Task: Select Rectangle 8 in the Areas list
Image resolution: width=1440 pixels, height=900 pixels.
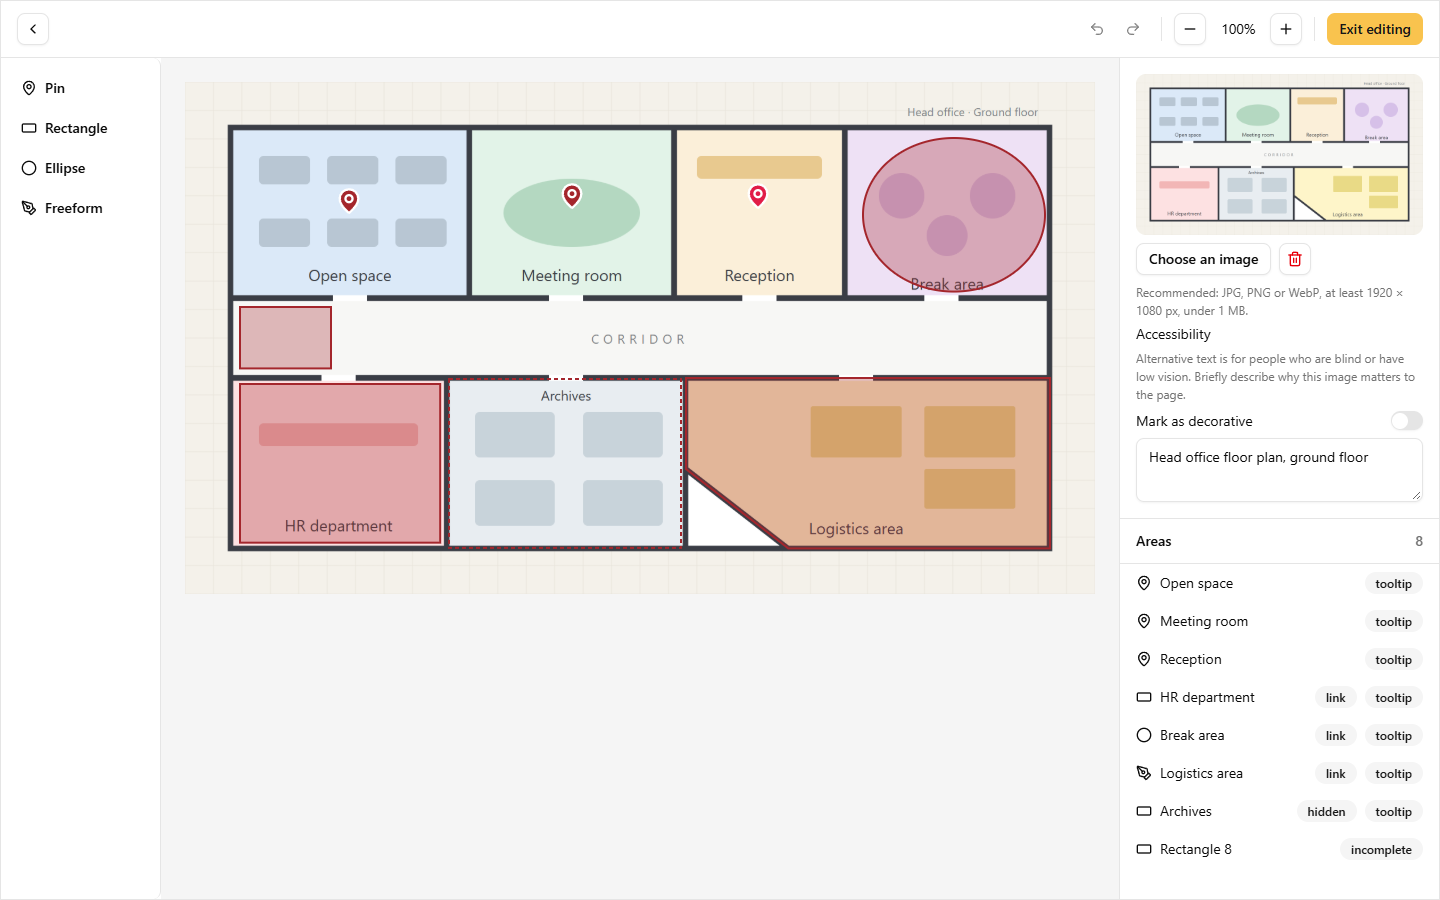Action: click(1279, 849)
